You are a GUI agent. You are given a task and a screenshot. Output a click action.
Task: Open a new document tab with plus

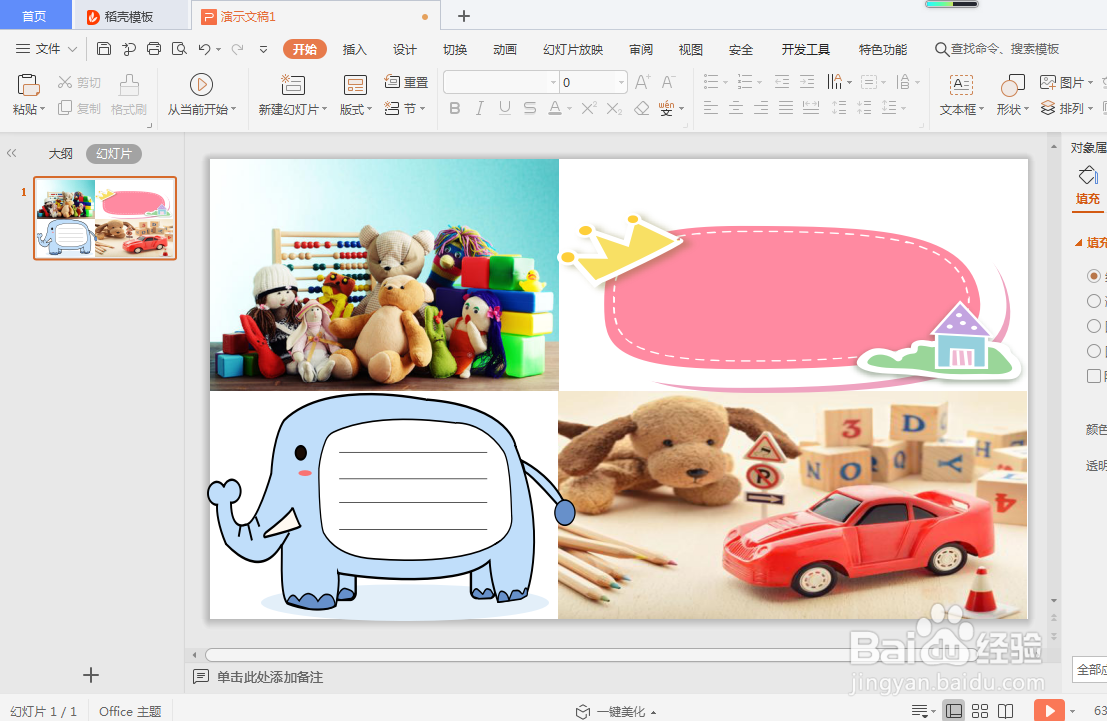coord(464,16)
